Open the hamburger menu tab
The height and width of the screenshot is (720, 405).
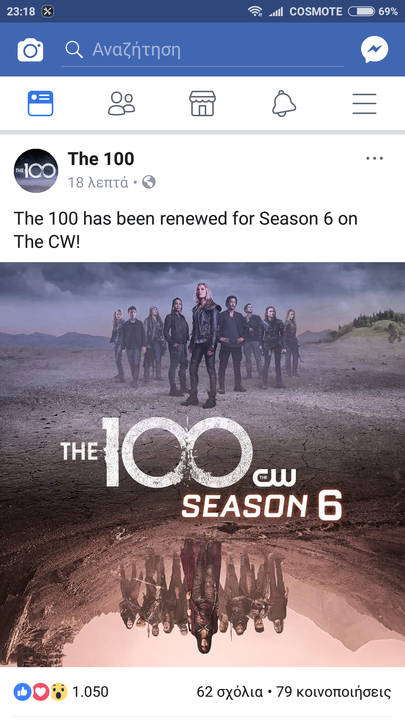click(365, 103)
